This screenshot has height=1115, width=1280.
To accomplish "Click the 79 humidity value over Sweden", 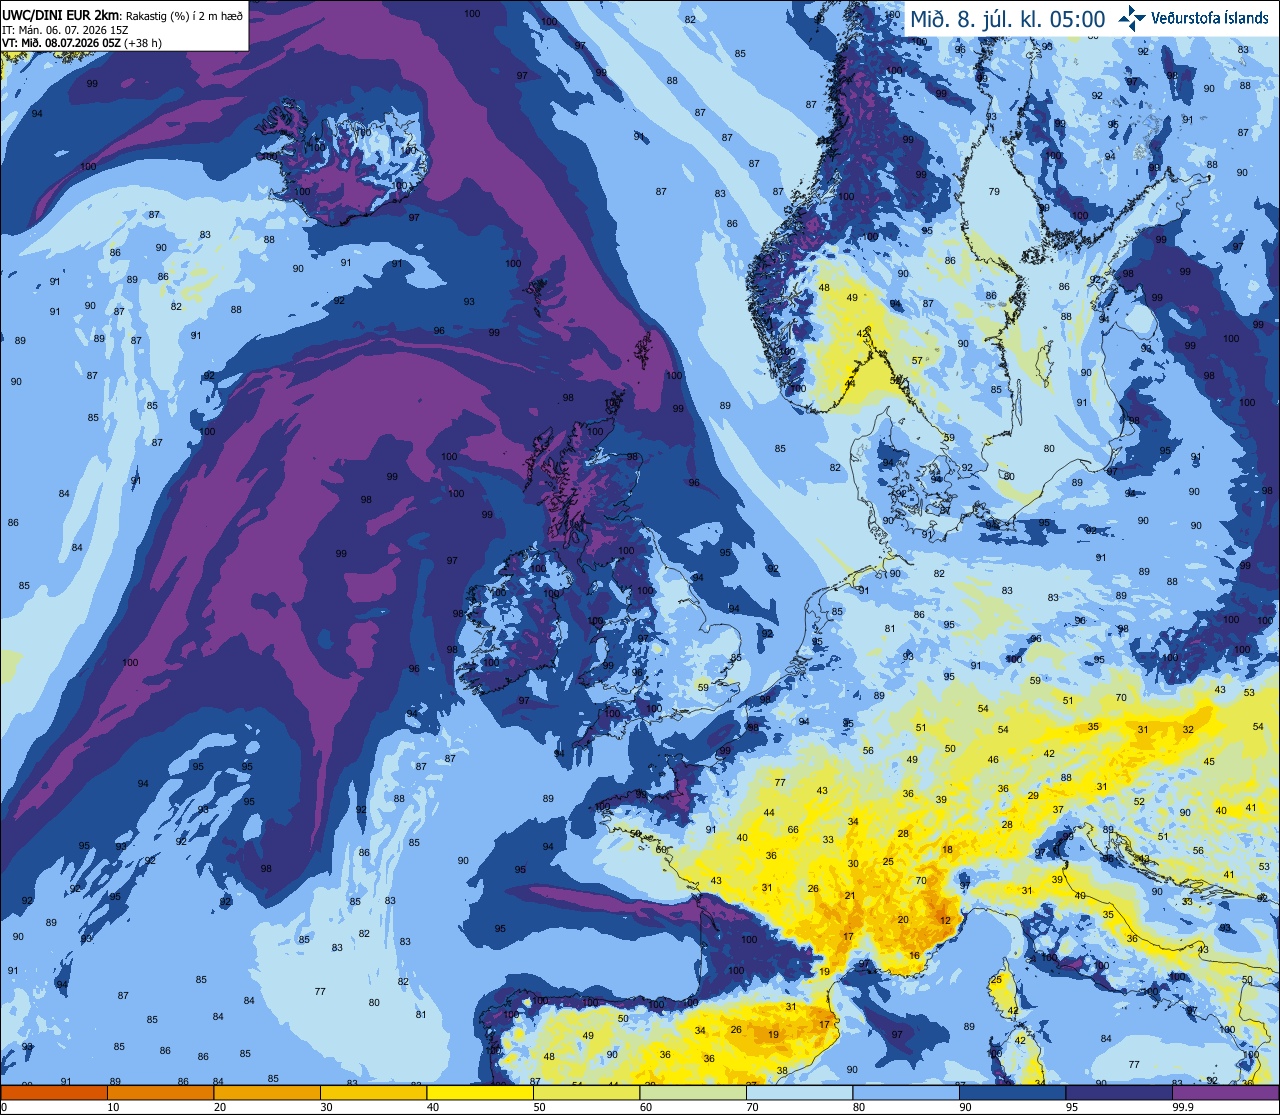I will [x=994, y=191].
